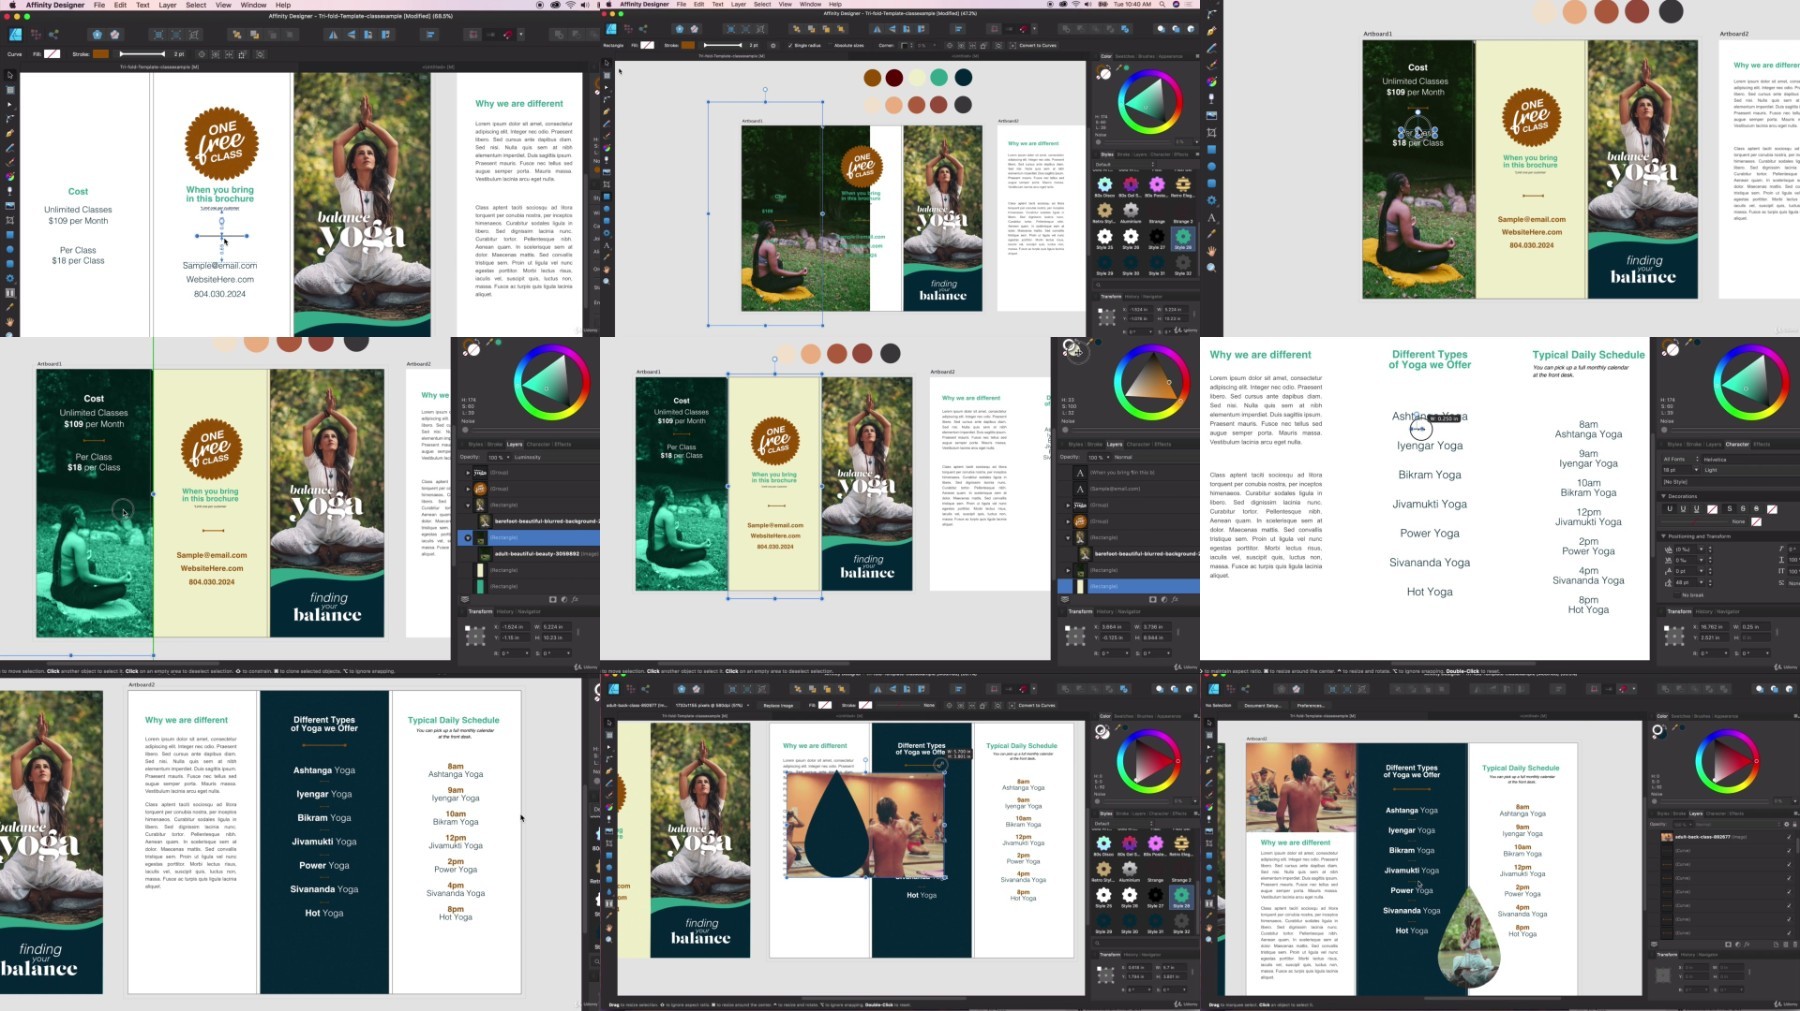Expand the first Group layer under Luminosity blend mode
Screen dimensions: 1800x1011
(468, 473)
